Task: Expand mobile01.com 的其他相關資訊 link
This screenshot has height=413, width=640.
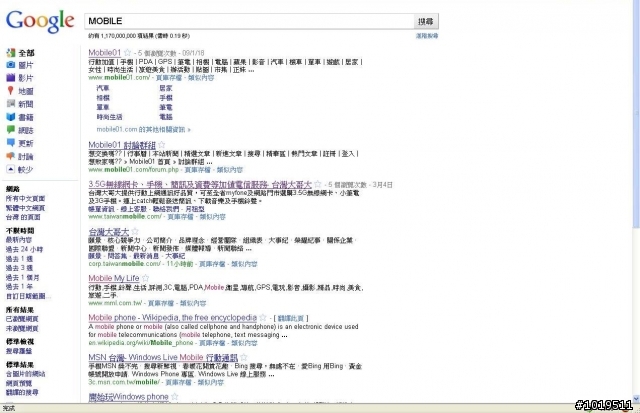Action: [x=143, y=129]
